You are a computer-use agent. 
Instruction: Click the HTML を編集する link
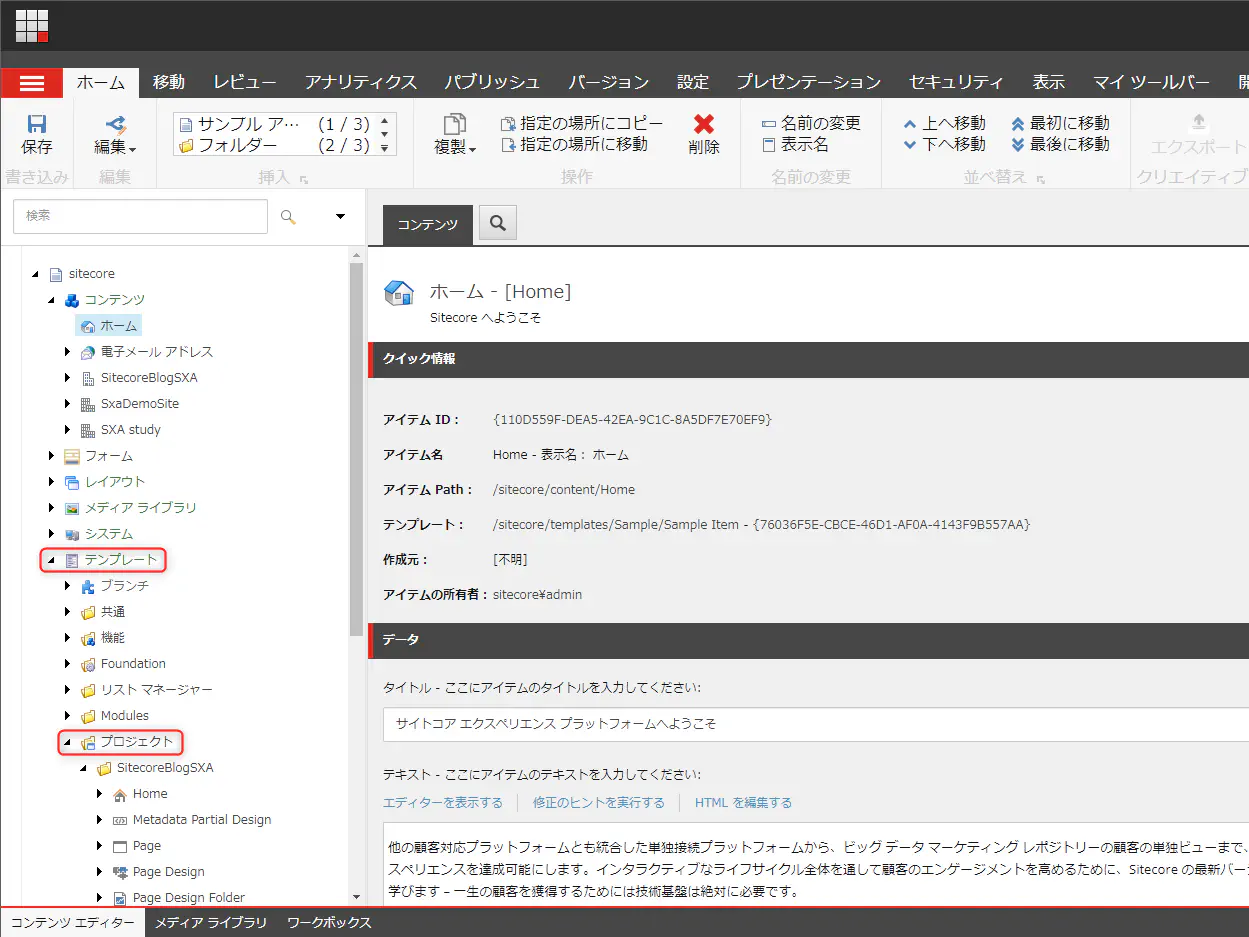click(744, 803)
